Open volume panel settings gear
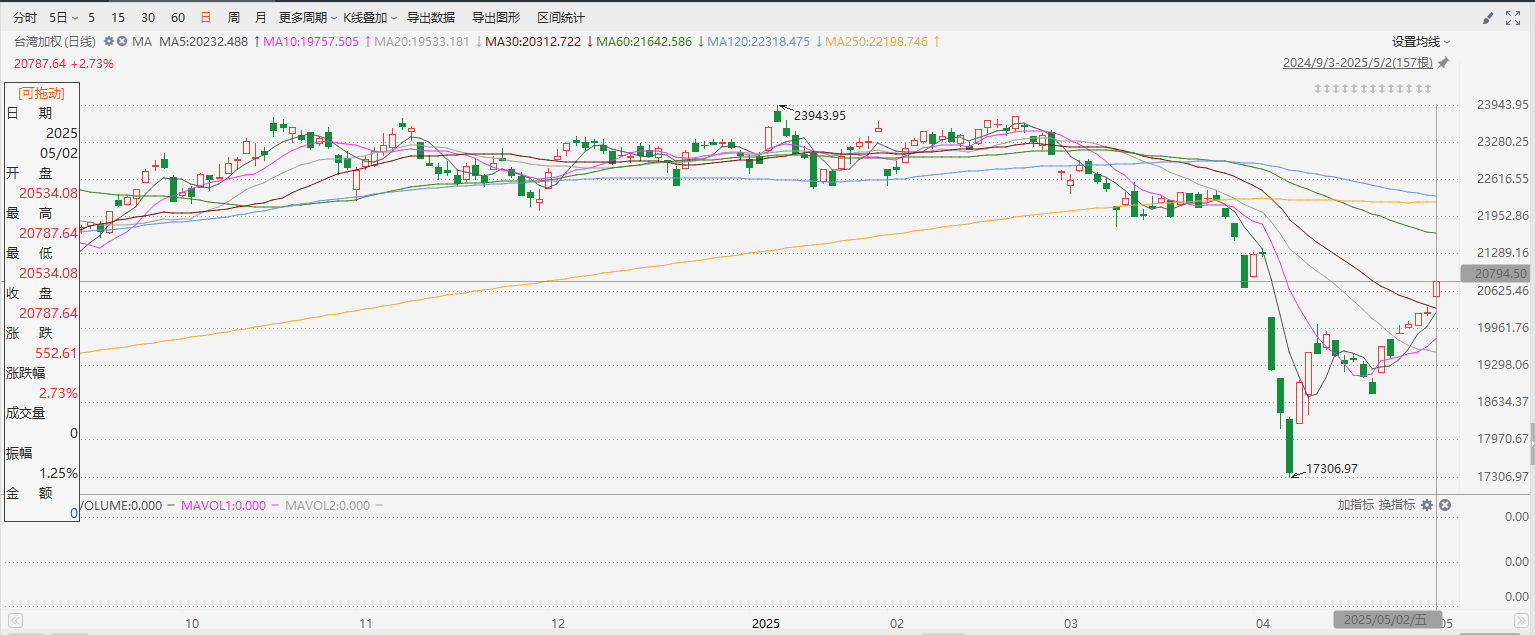The width and height of the screenshot is (1535, 635). tap(1427, 505)
